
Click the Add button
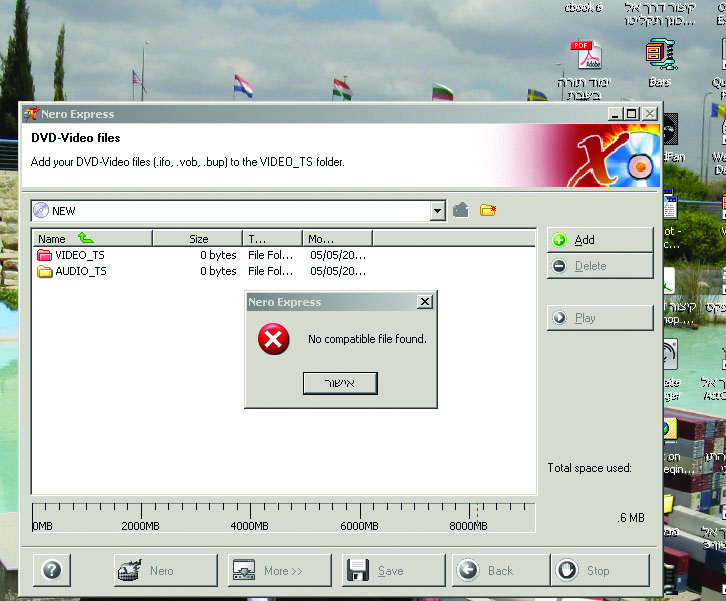(x=600, y=239)
